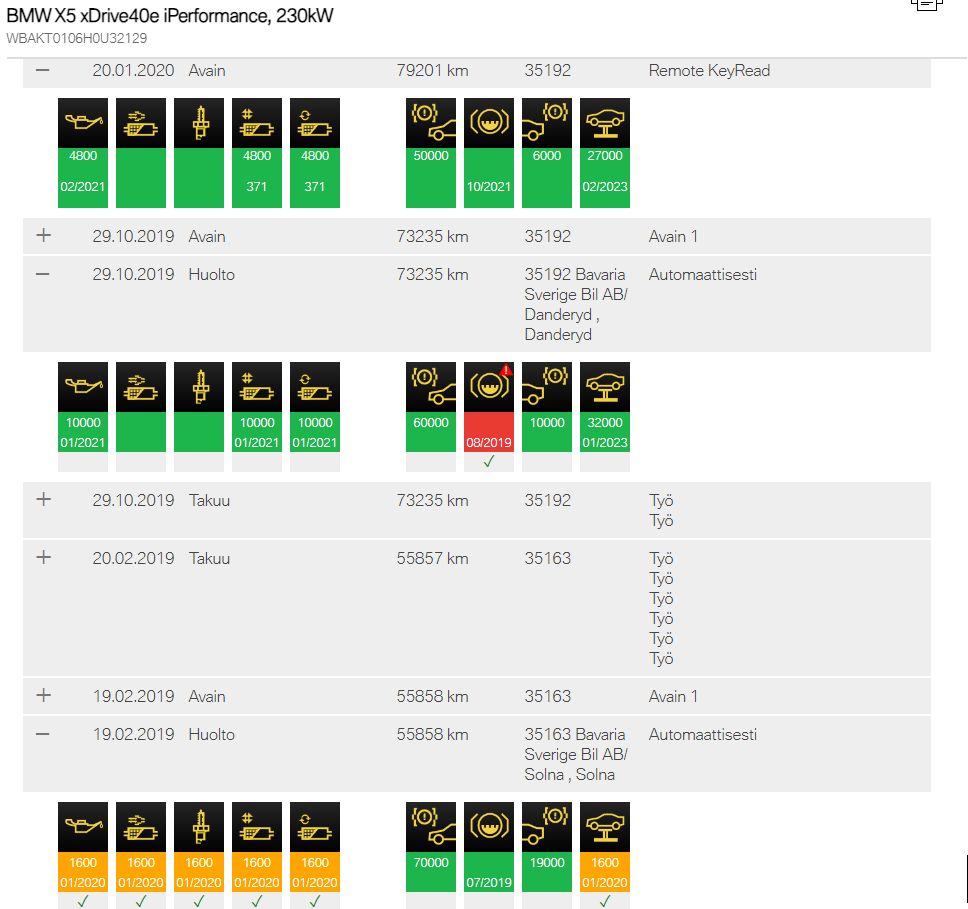This screenshot has height=909, width=968.
Task: Expand the 20.02.2019 Takuu entry
Action: click(x=43, y=557)
